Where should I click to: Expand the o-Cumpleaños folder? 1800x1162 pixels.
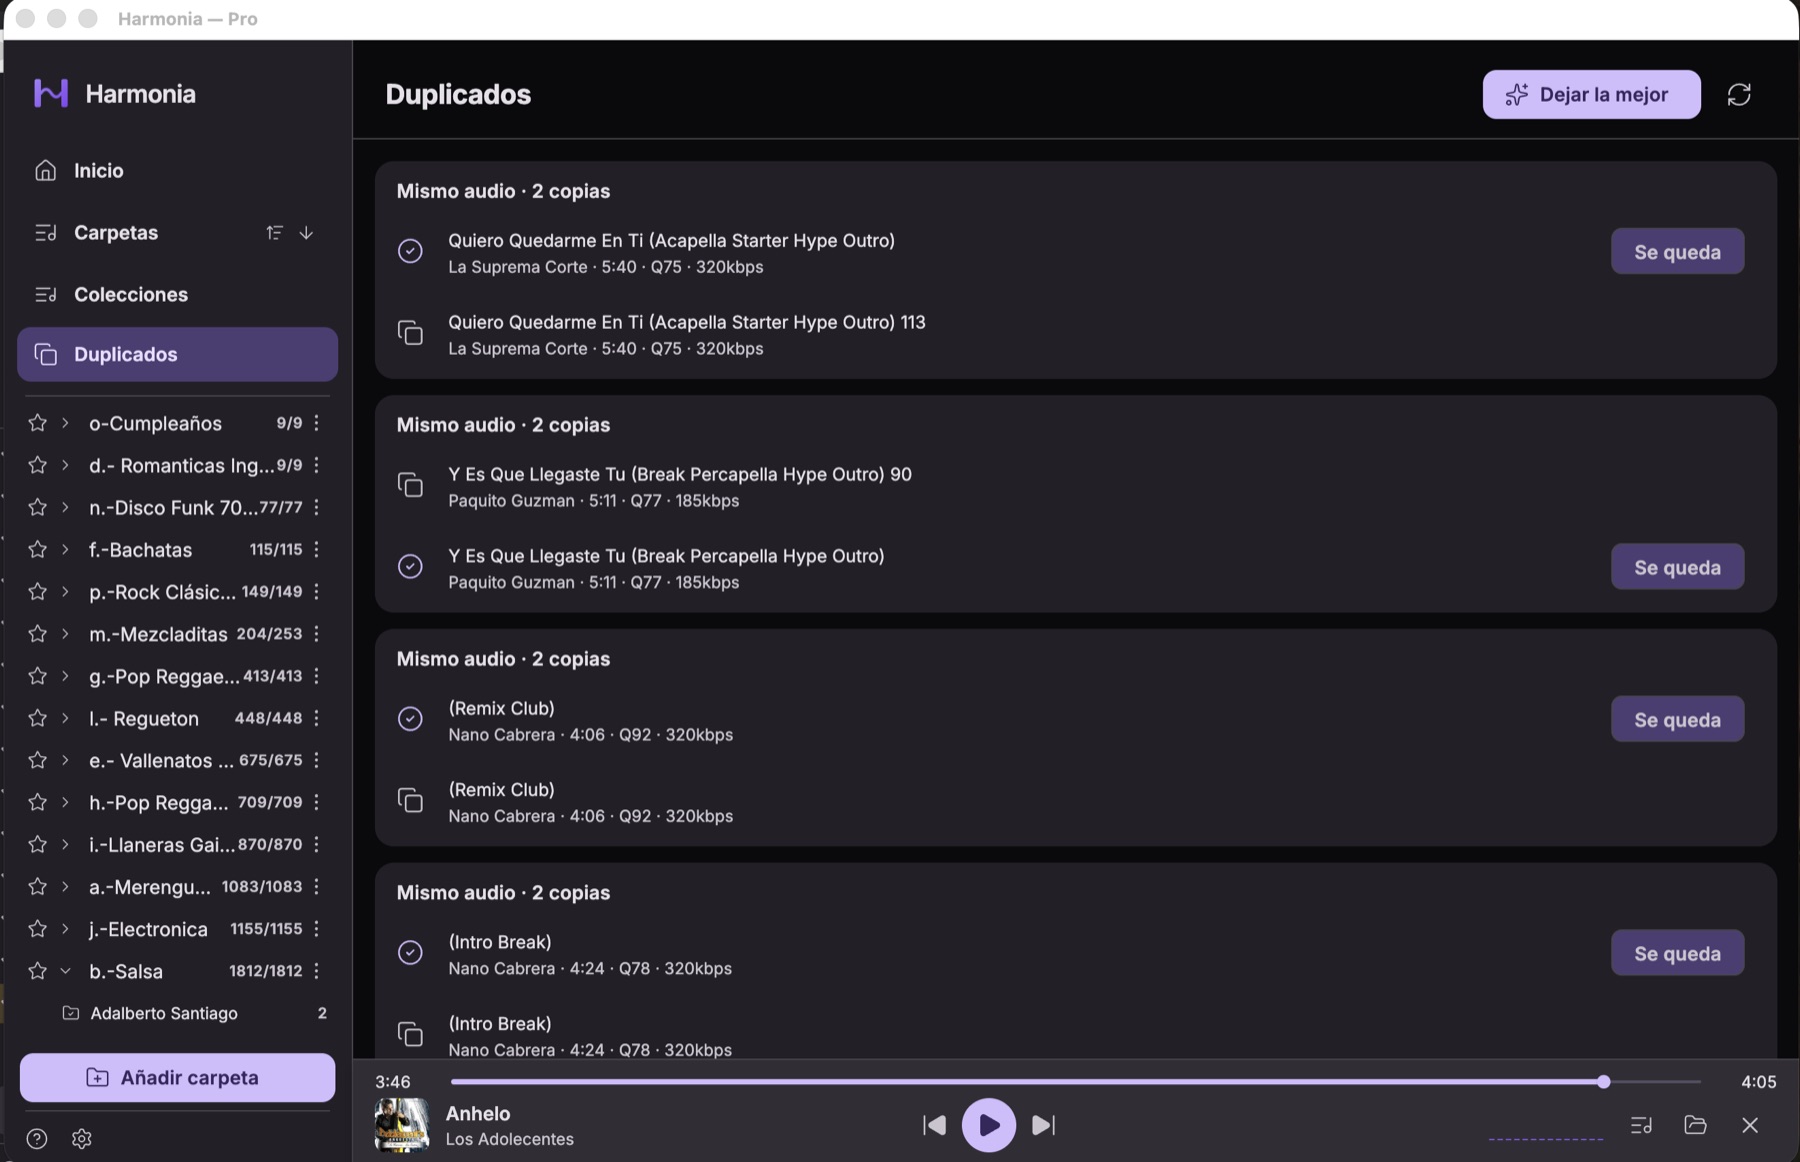tap(66, 423)
